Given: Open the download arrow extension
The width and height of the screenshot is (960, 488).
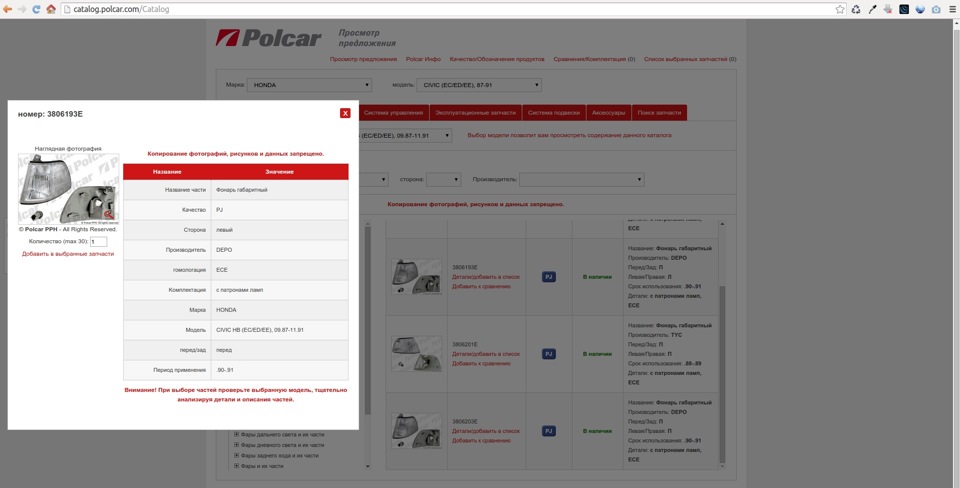Looking at the screenshot, I should (888, 9).
